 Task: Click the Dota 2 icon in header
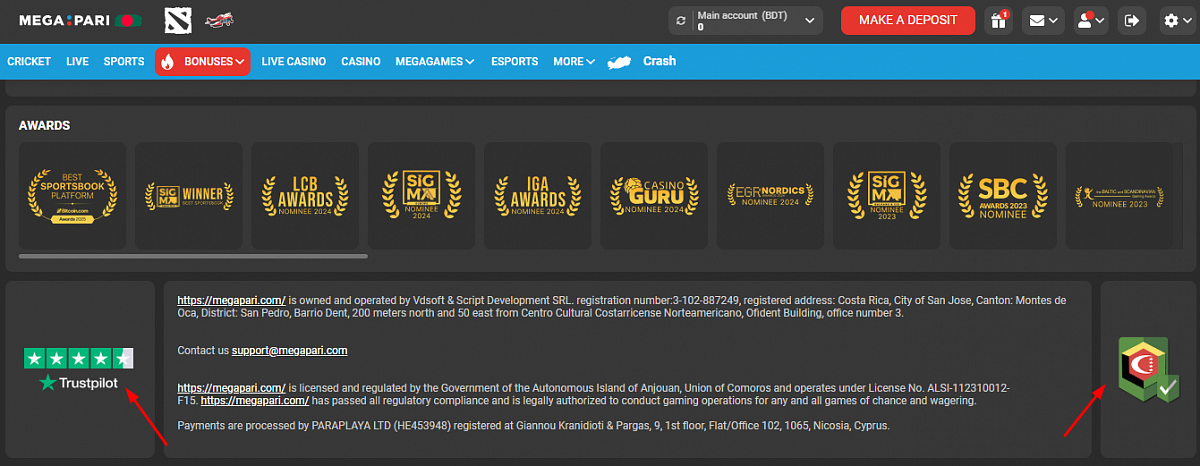pyautogui.click(x=178, y=20)
